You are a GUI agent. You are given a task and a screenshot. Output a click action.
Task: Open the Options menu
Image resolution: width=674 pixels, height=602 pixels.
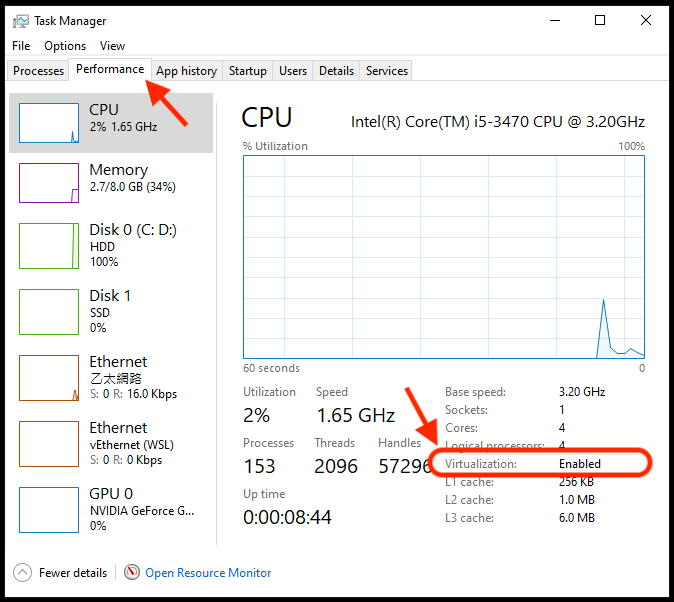(x=65, y=46)
